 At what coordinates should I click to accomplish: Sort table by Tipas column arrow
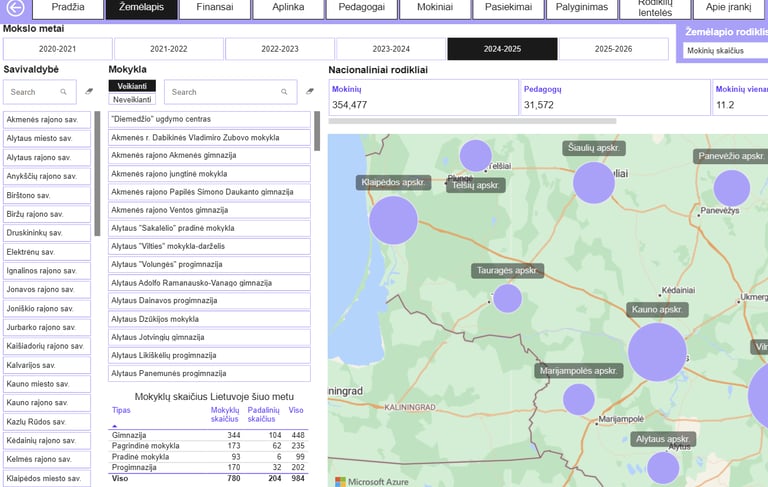114,426
